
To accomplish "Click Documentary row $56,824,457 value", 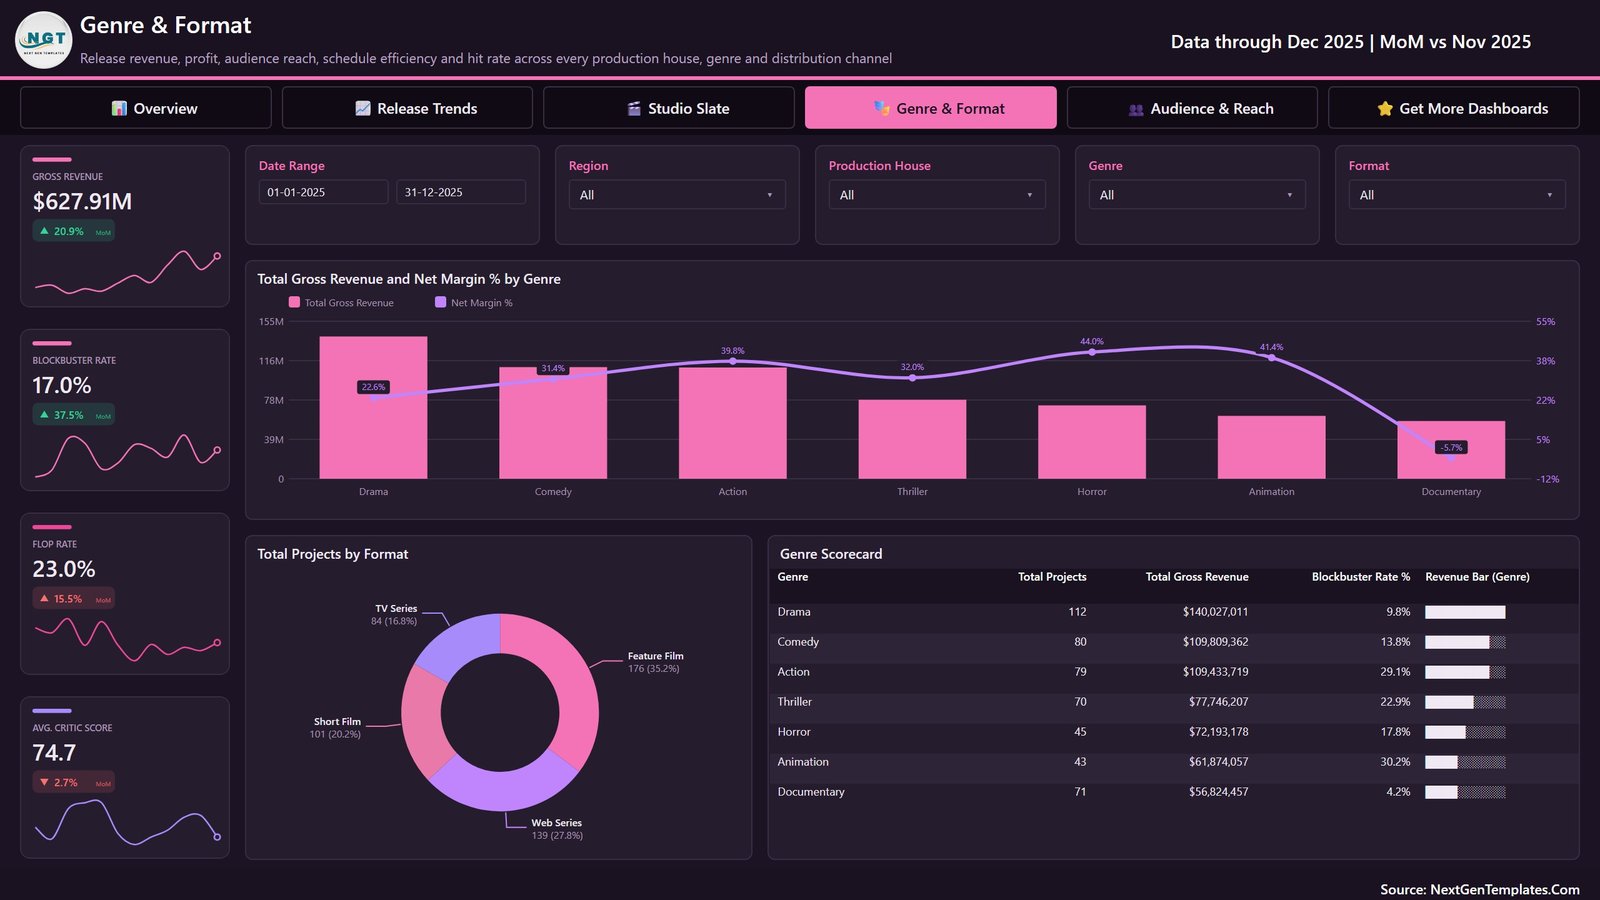I will click(x=1218, y=792).
